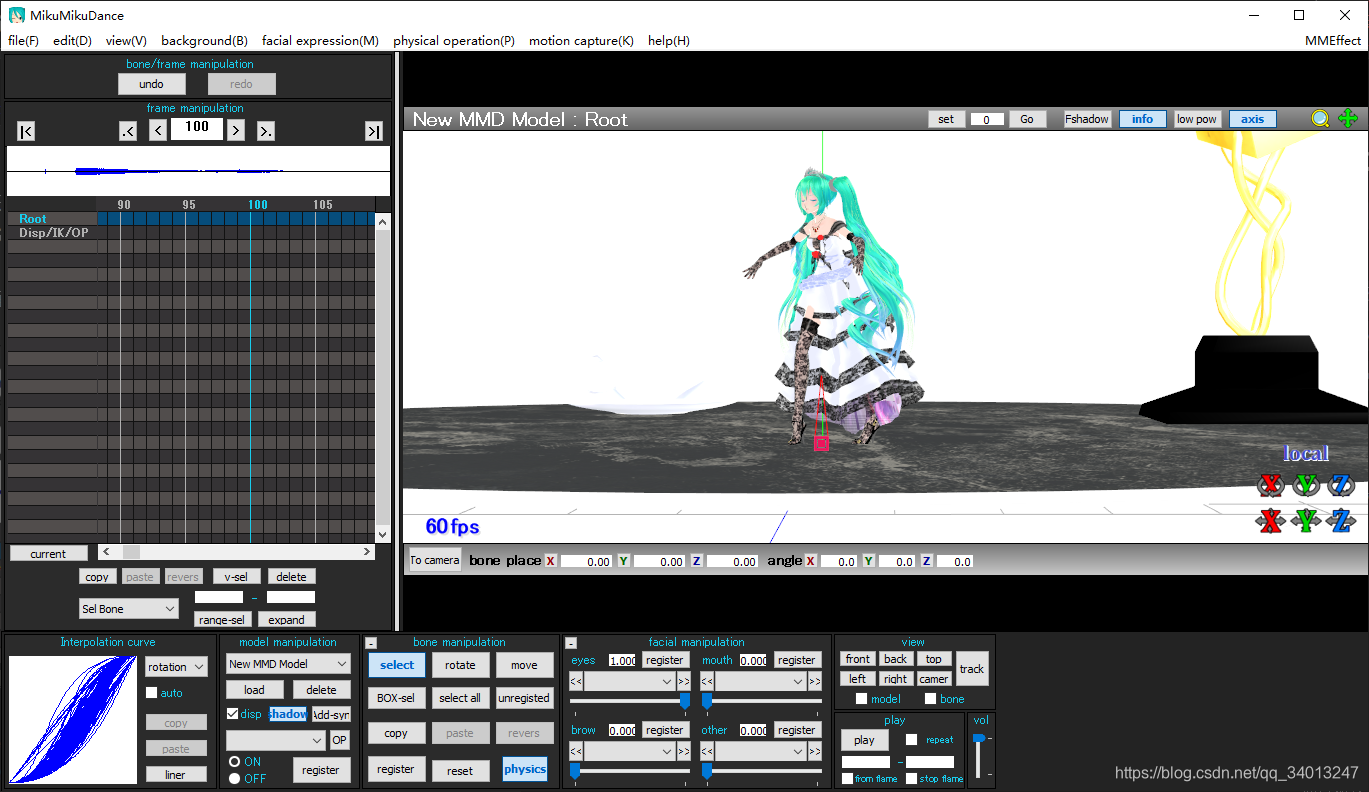Image resolution: width=1369 pixels, height=792 pixels.
Task: Click the upper red X rotation axis icon
Action: pyautogui.click(x=1271, y=485)
